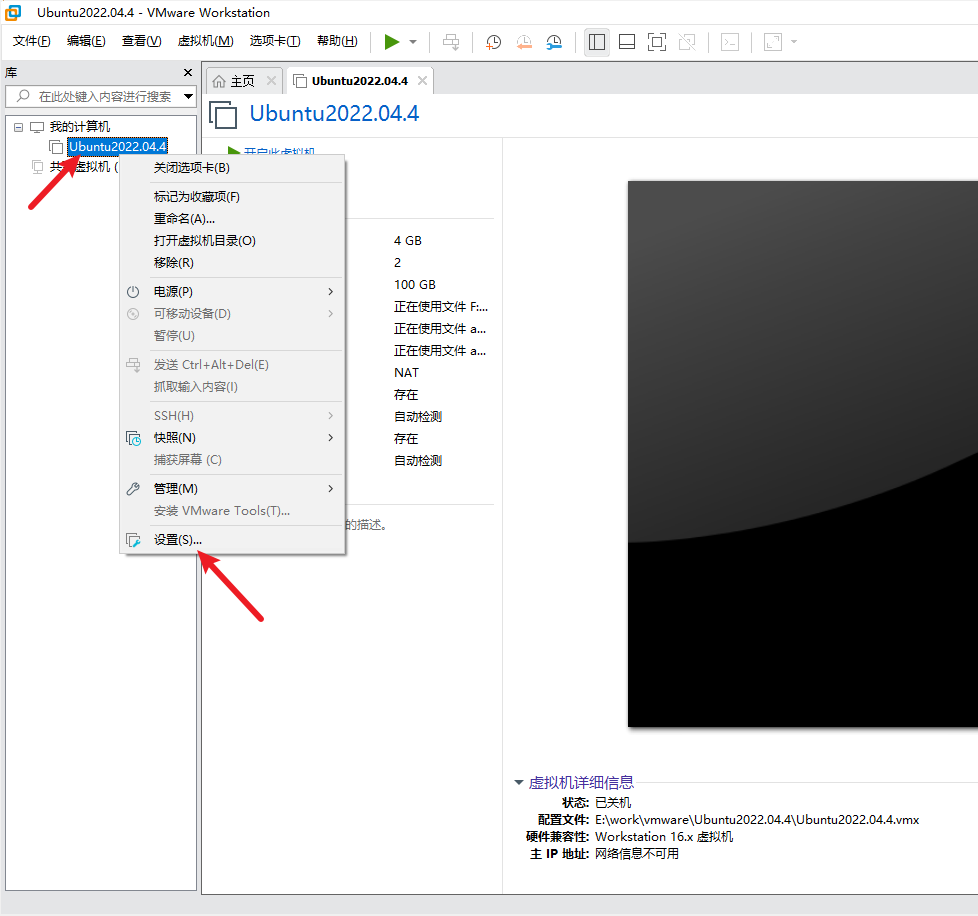
Task: Open the stretch display dropdown arrow
Action: [794, 42]
